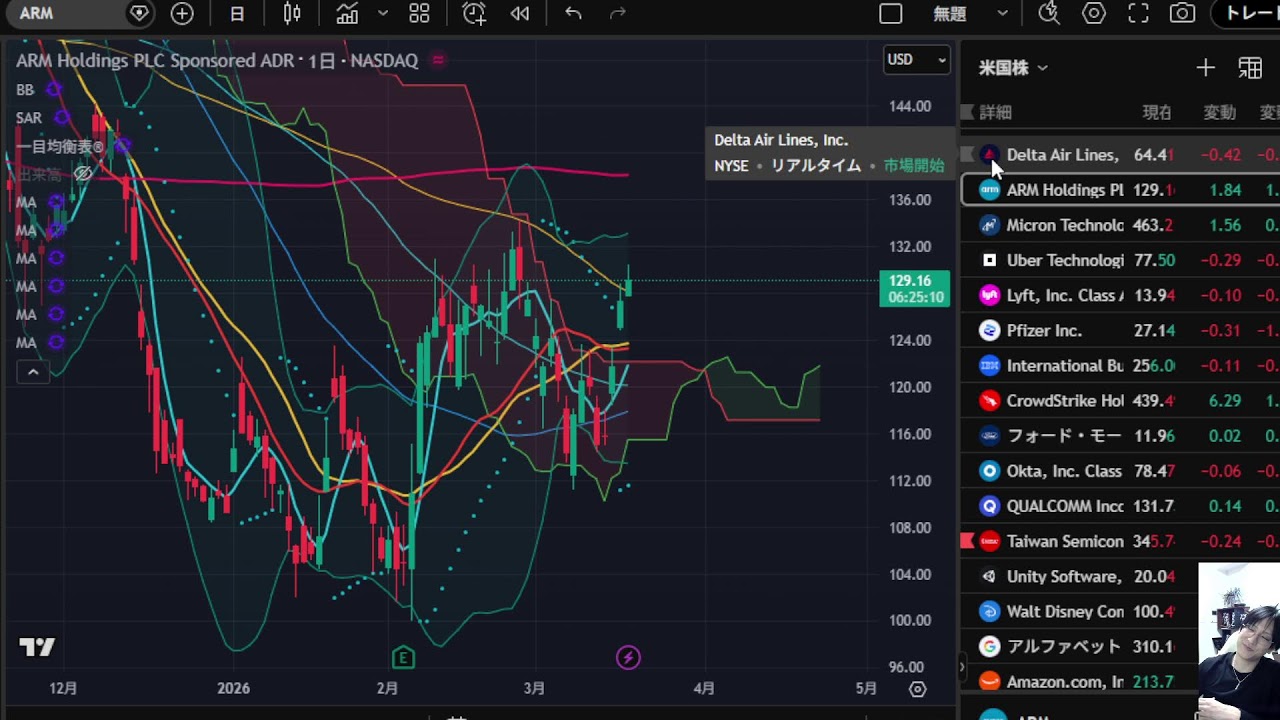Select CrowdStrike Holdings watchlist row
1280x720 pixels.
(1120, 400)
